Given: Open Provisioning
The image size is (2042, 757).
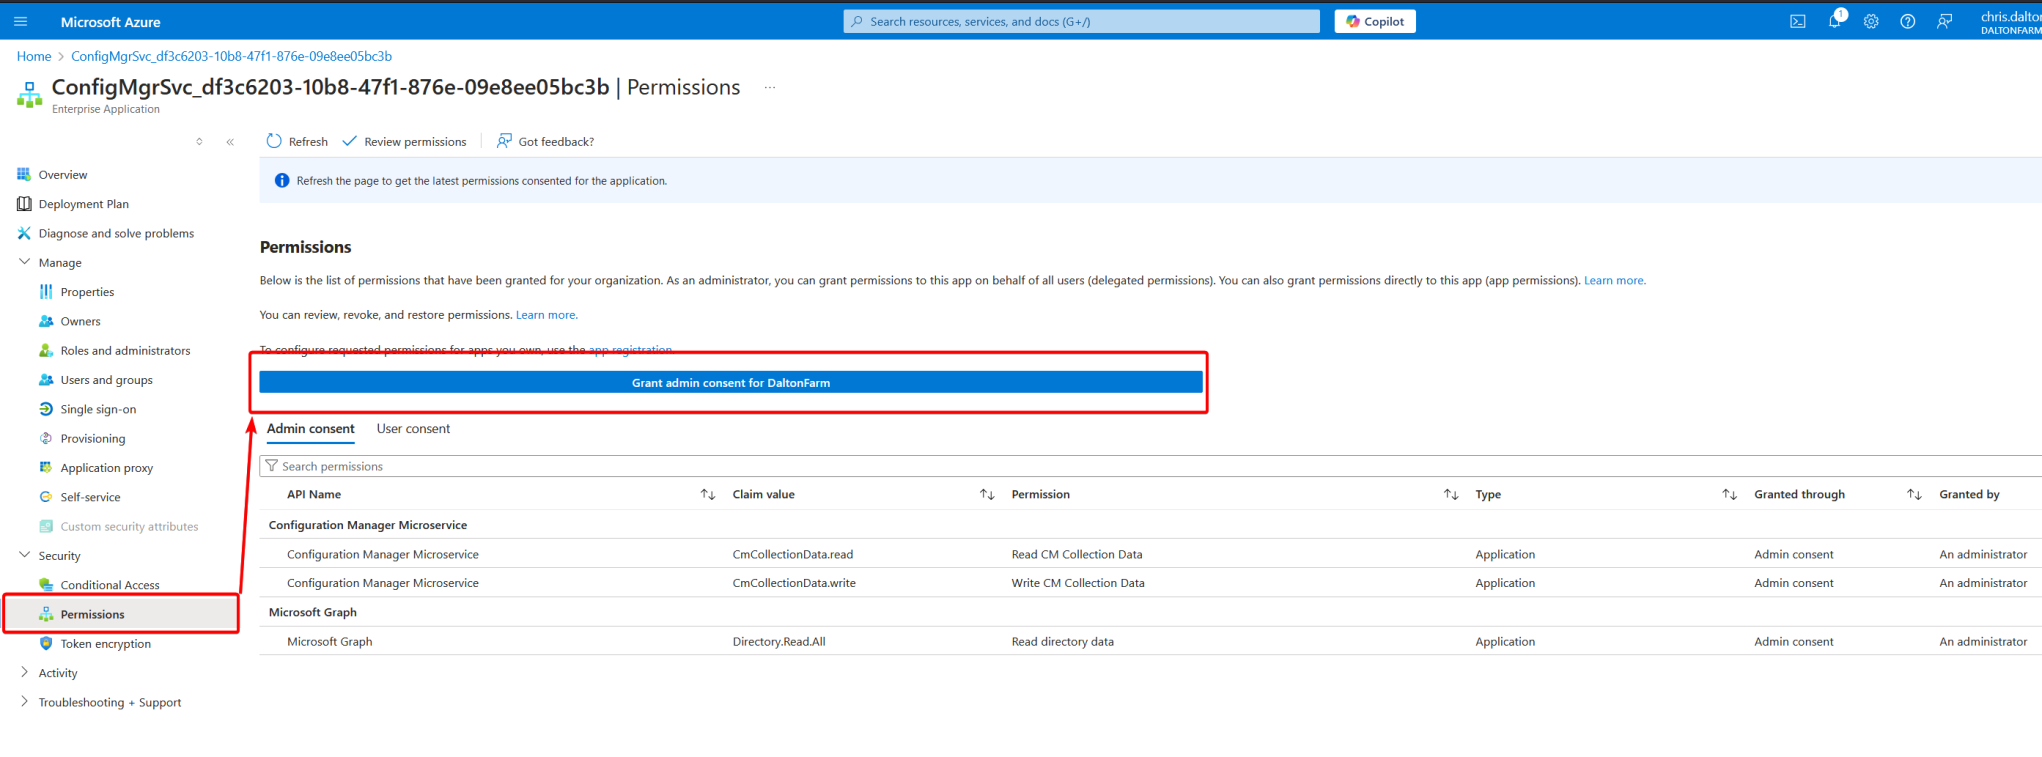Looking at the screenshot, I should [93, 438].
